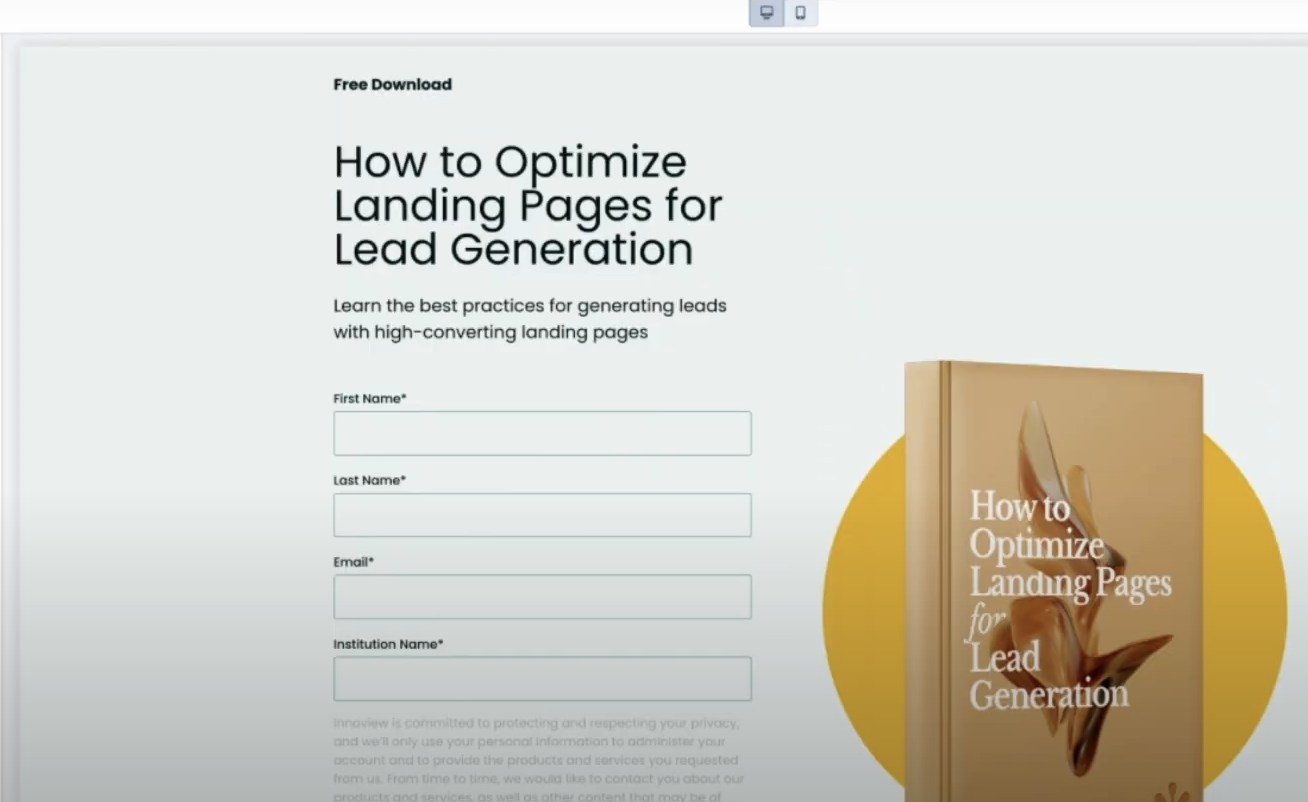Screen dimensions: 1308x802
Task: Click the 'Institution Name*' field label
Action: 388,644
